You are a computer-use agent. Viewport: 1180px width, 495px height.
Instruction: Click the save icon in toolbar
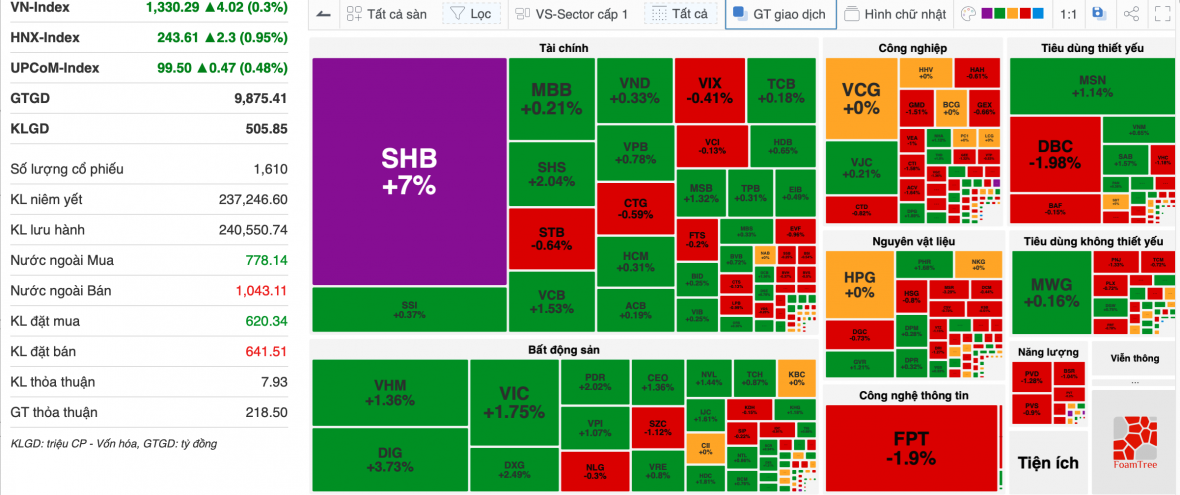click(x=1099, y=14)
